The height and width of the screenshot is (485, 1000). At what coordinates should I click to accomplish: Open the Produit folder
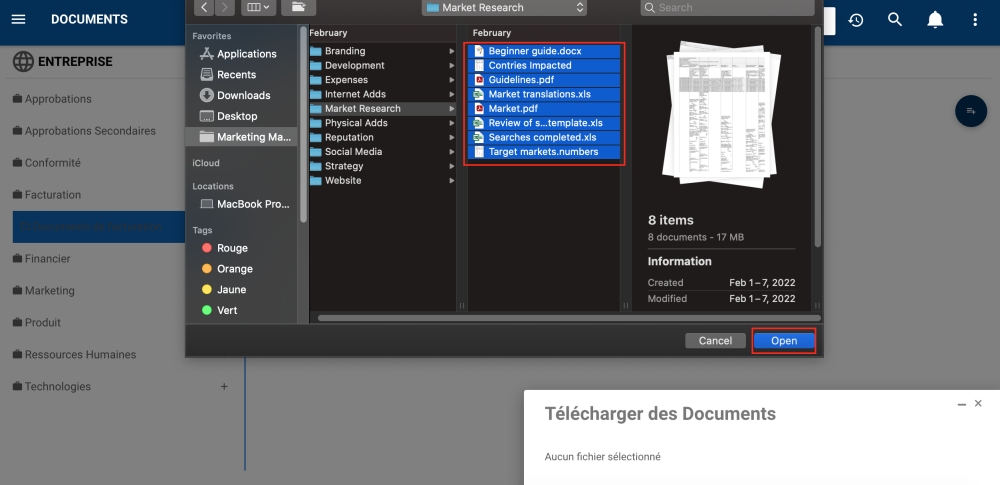click(37, 322)
